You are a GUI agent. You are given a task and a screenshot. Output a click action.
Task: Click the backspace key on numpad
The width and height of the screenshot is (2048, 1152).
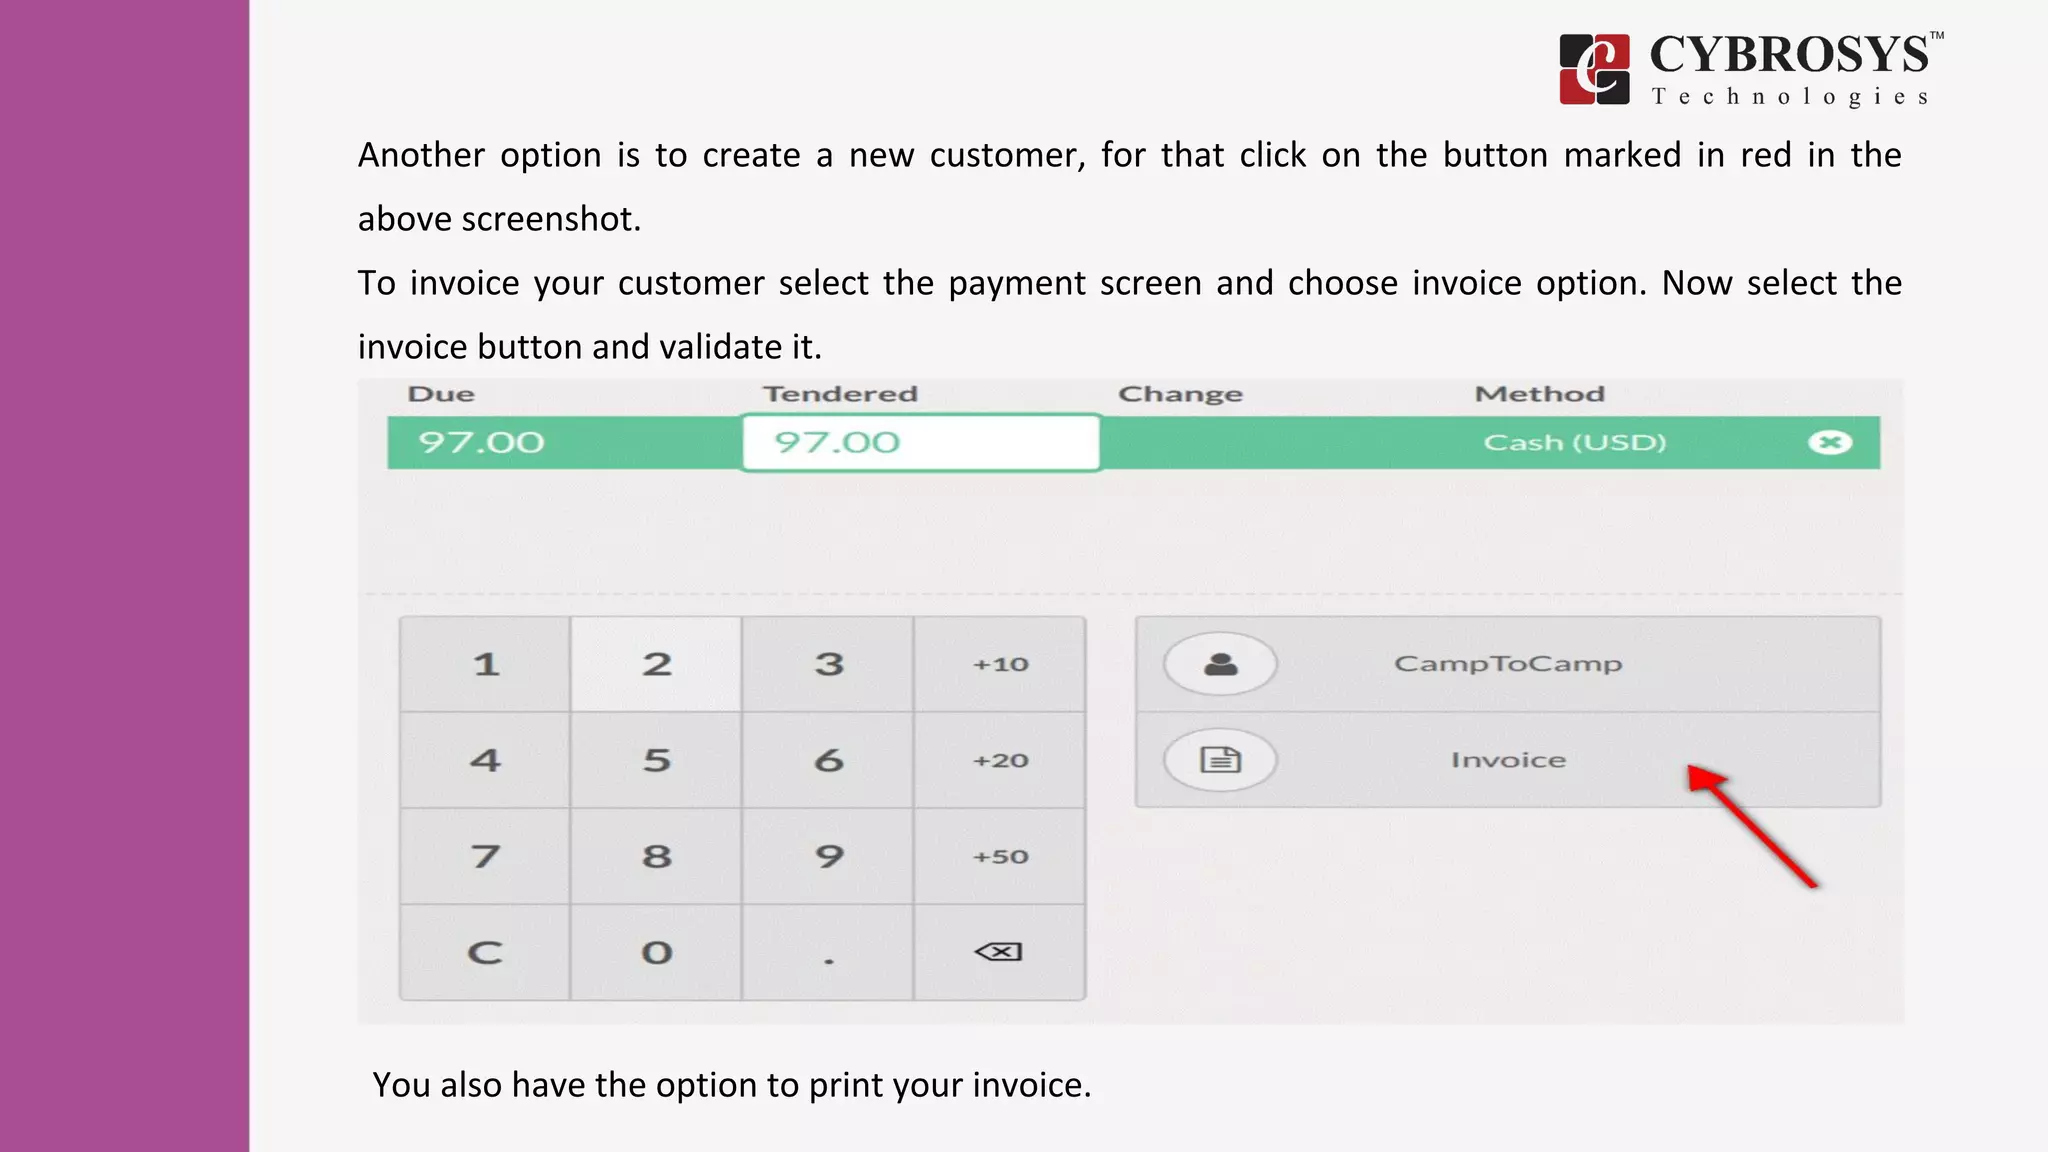tap(999, 952)
